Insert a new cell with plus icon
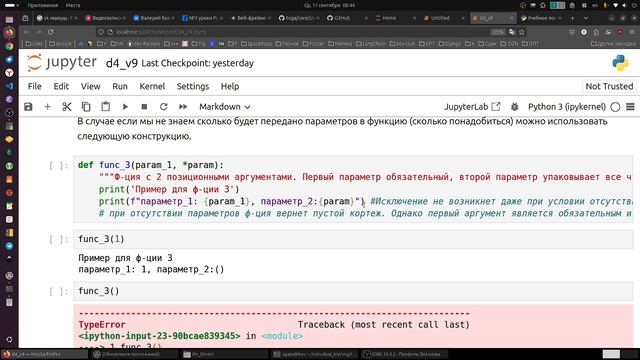Screen dimensions: 640x360 coord(47,107)
